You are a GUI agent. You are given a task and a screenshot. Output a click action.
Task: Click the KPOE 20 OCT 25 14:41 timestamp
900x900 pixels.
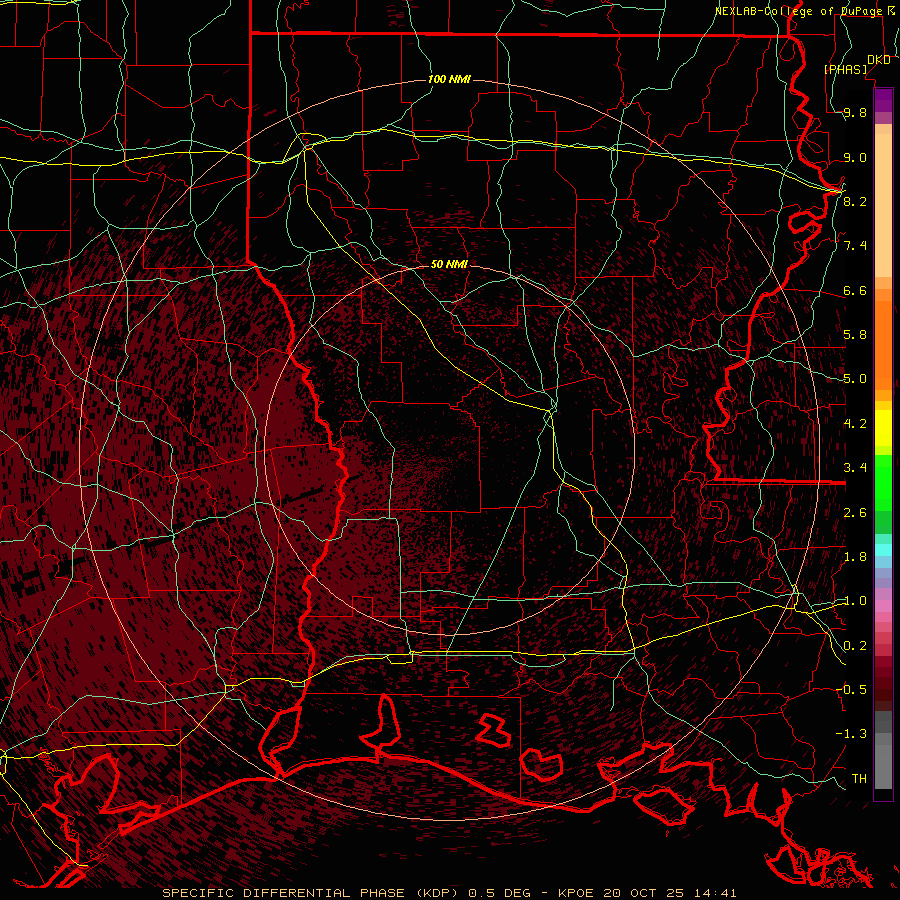(647, 893)
